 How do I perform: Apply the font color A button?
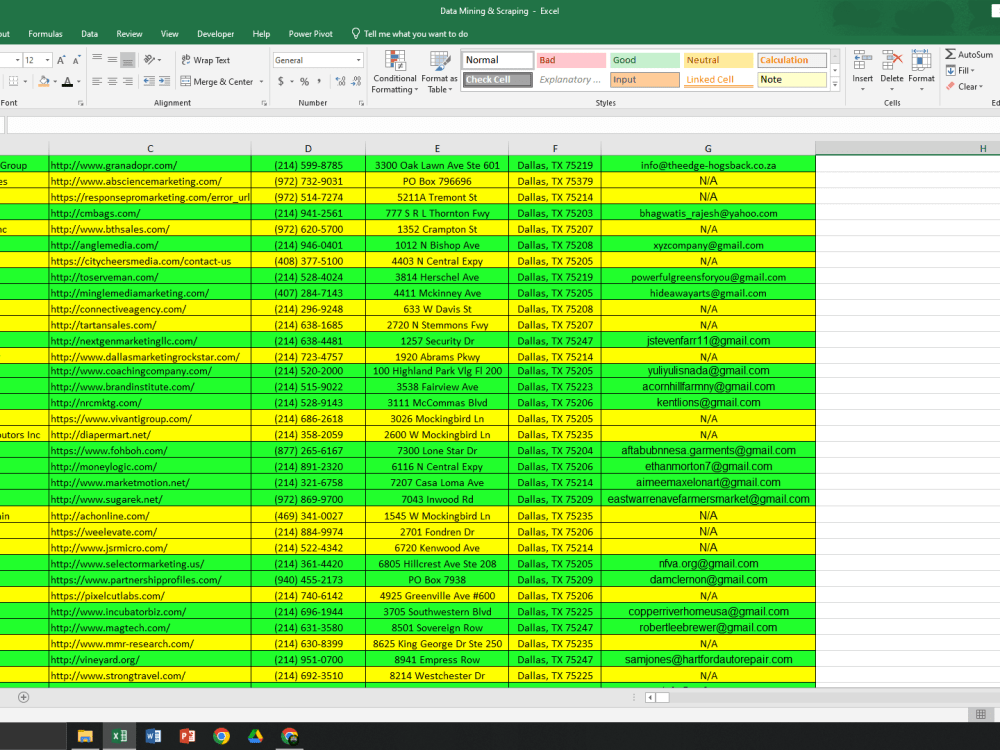click(67, 82)
